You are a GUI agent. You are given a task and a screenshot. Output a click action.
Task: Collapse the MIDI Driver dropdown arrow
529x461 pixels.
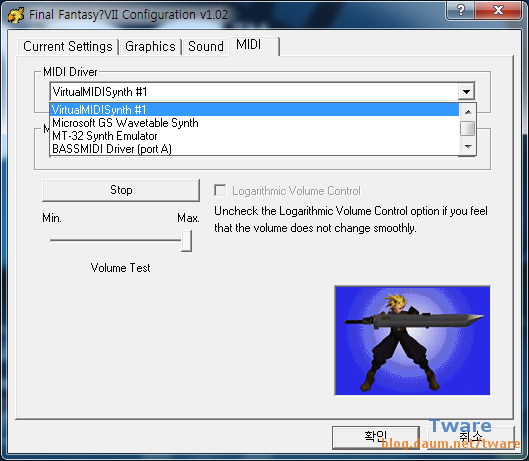pos(467,91)
